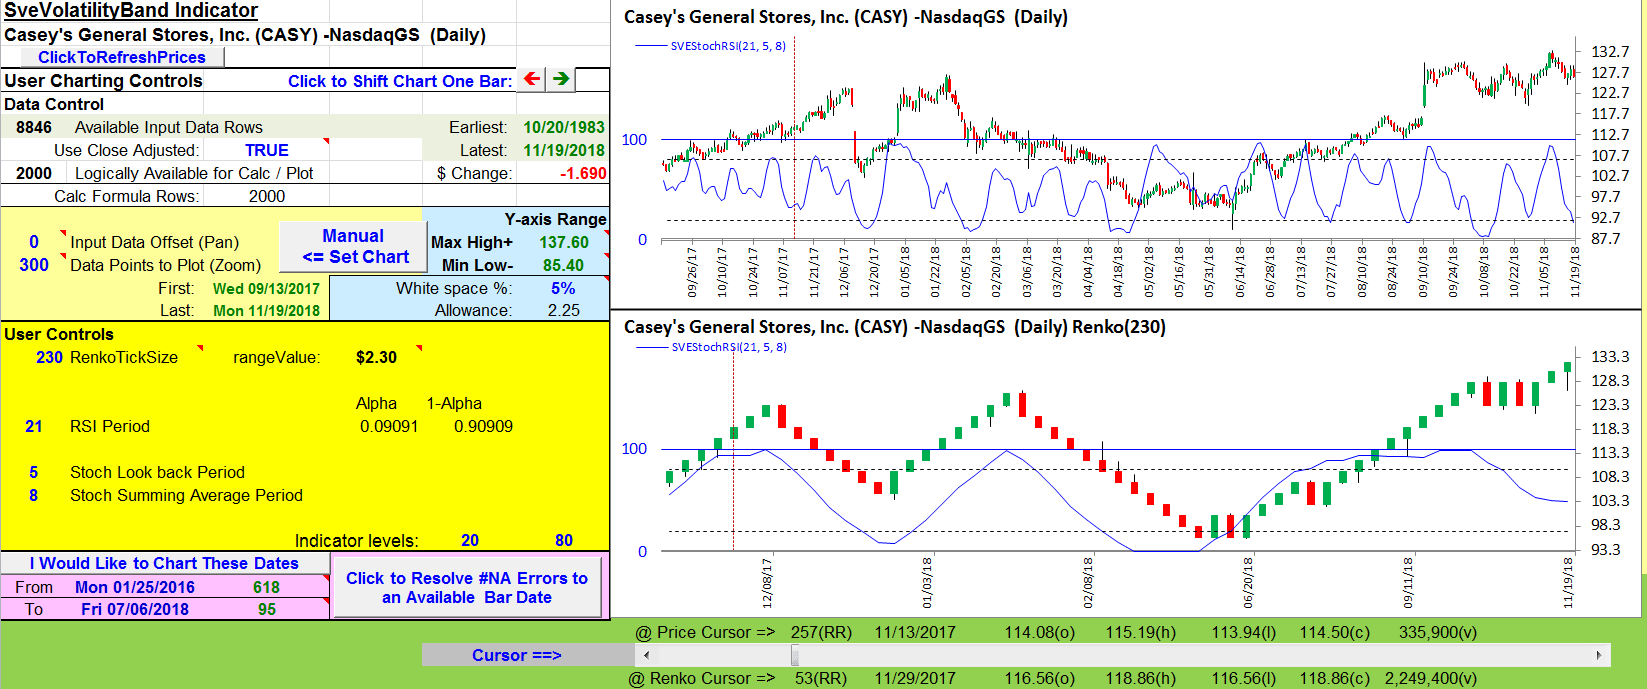Select the Max High+ value 137.60
The height and width of the screenshot is (689, 1647).
[x=564, y=242]
